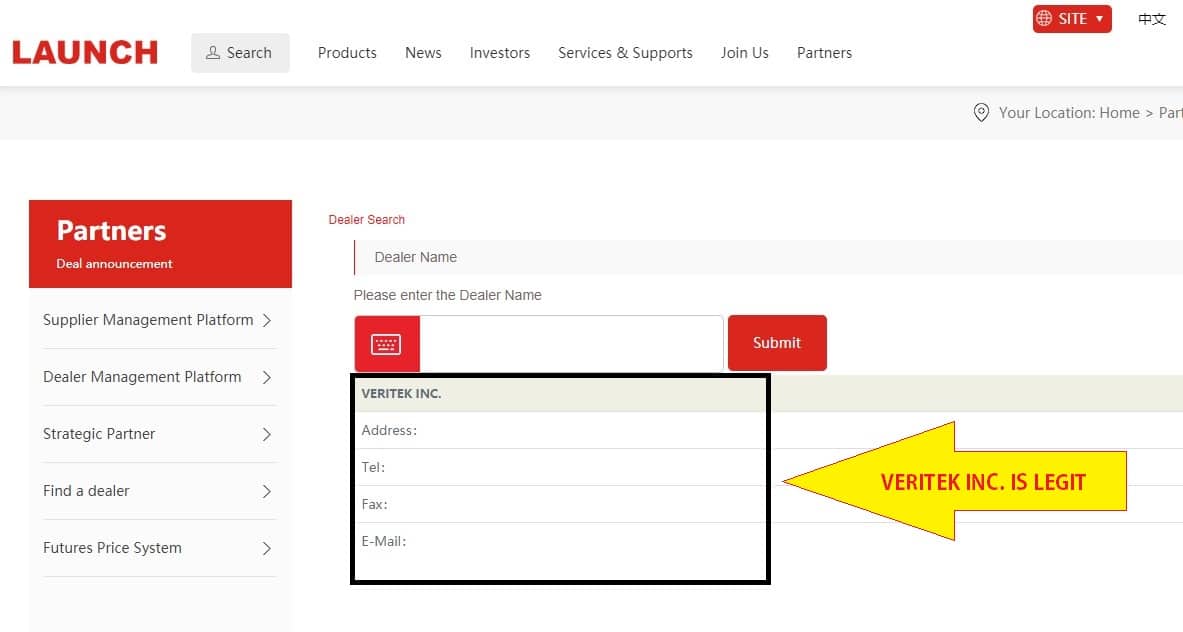Expand Supplier Management Platform arrow
Viewport: 1183px width, 632px height.
pyautogui.click(x=266, y=320)
